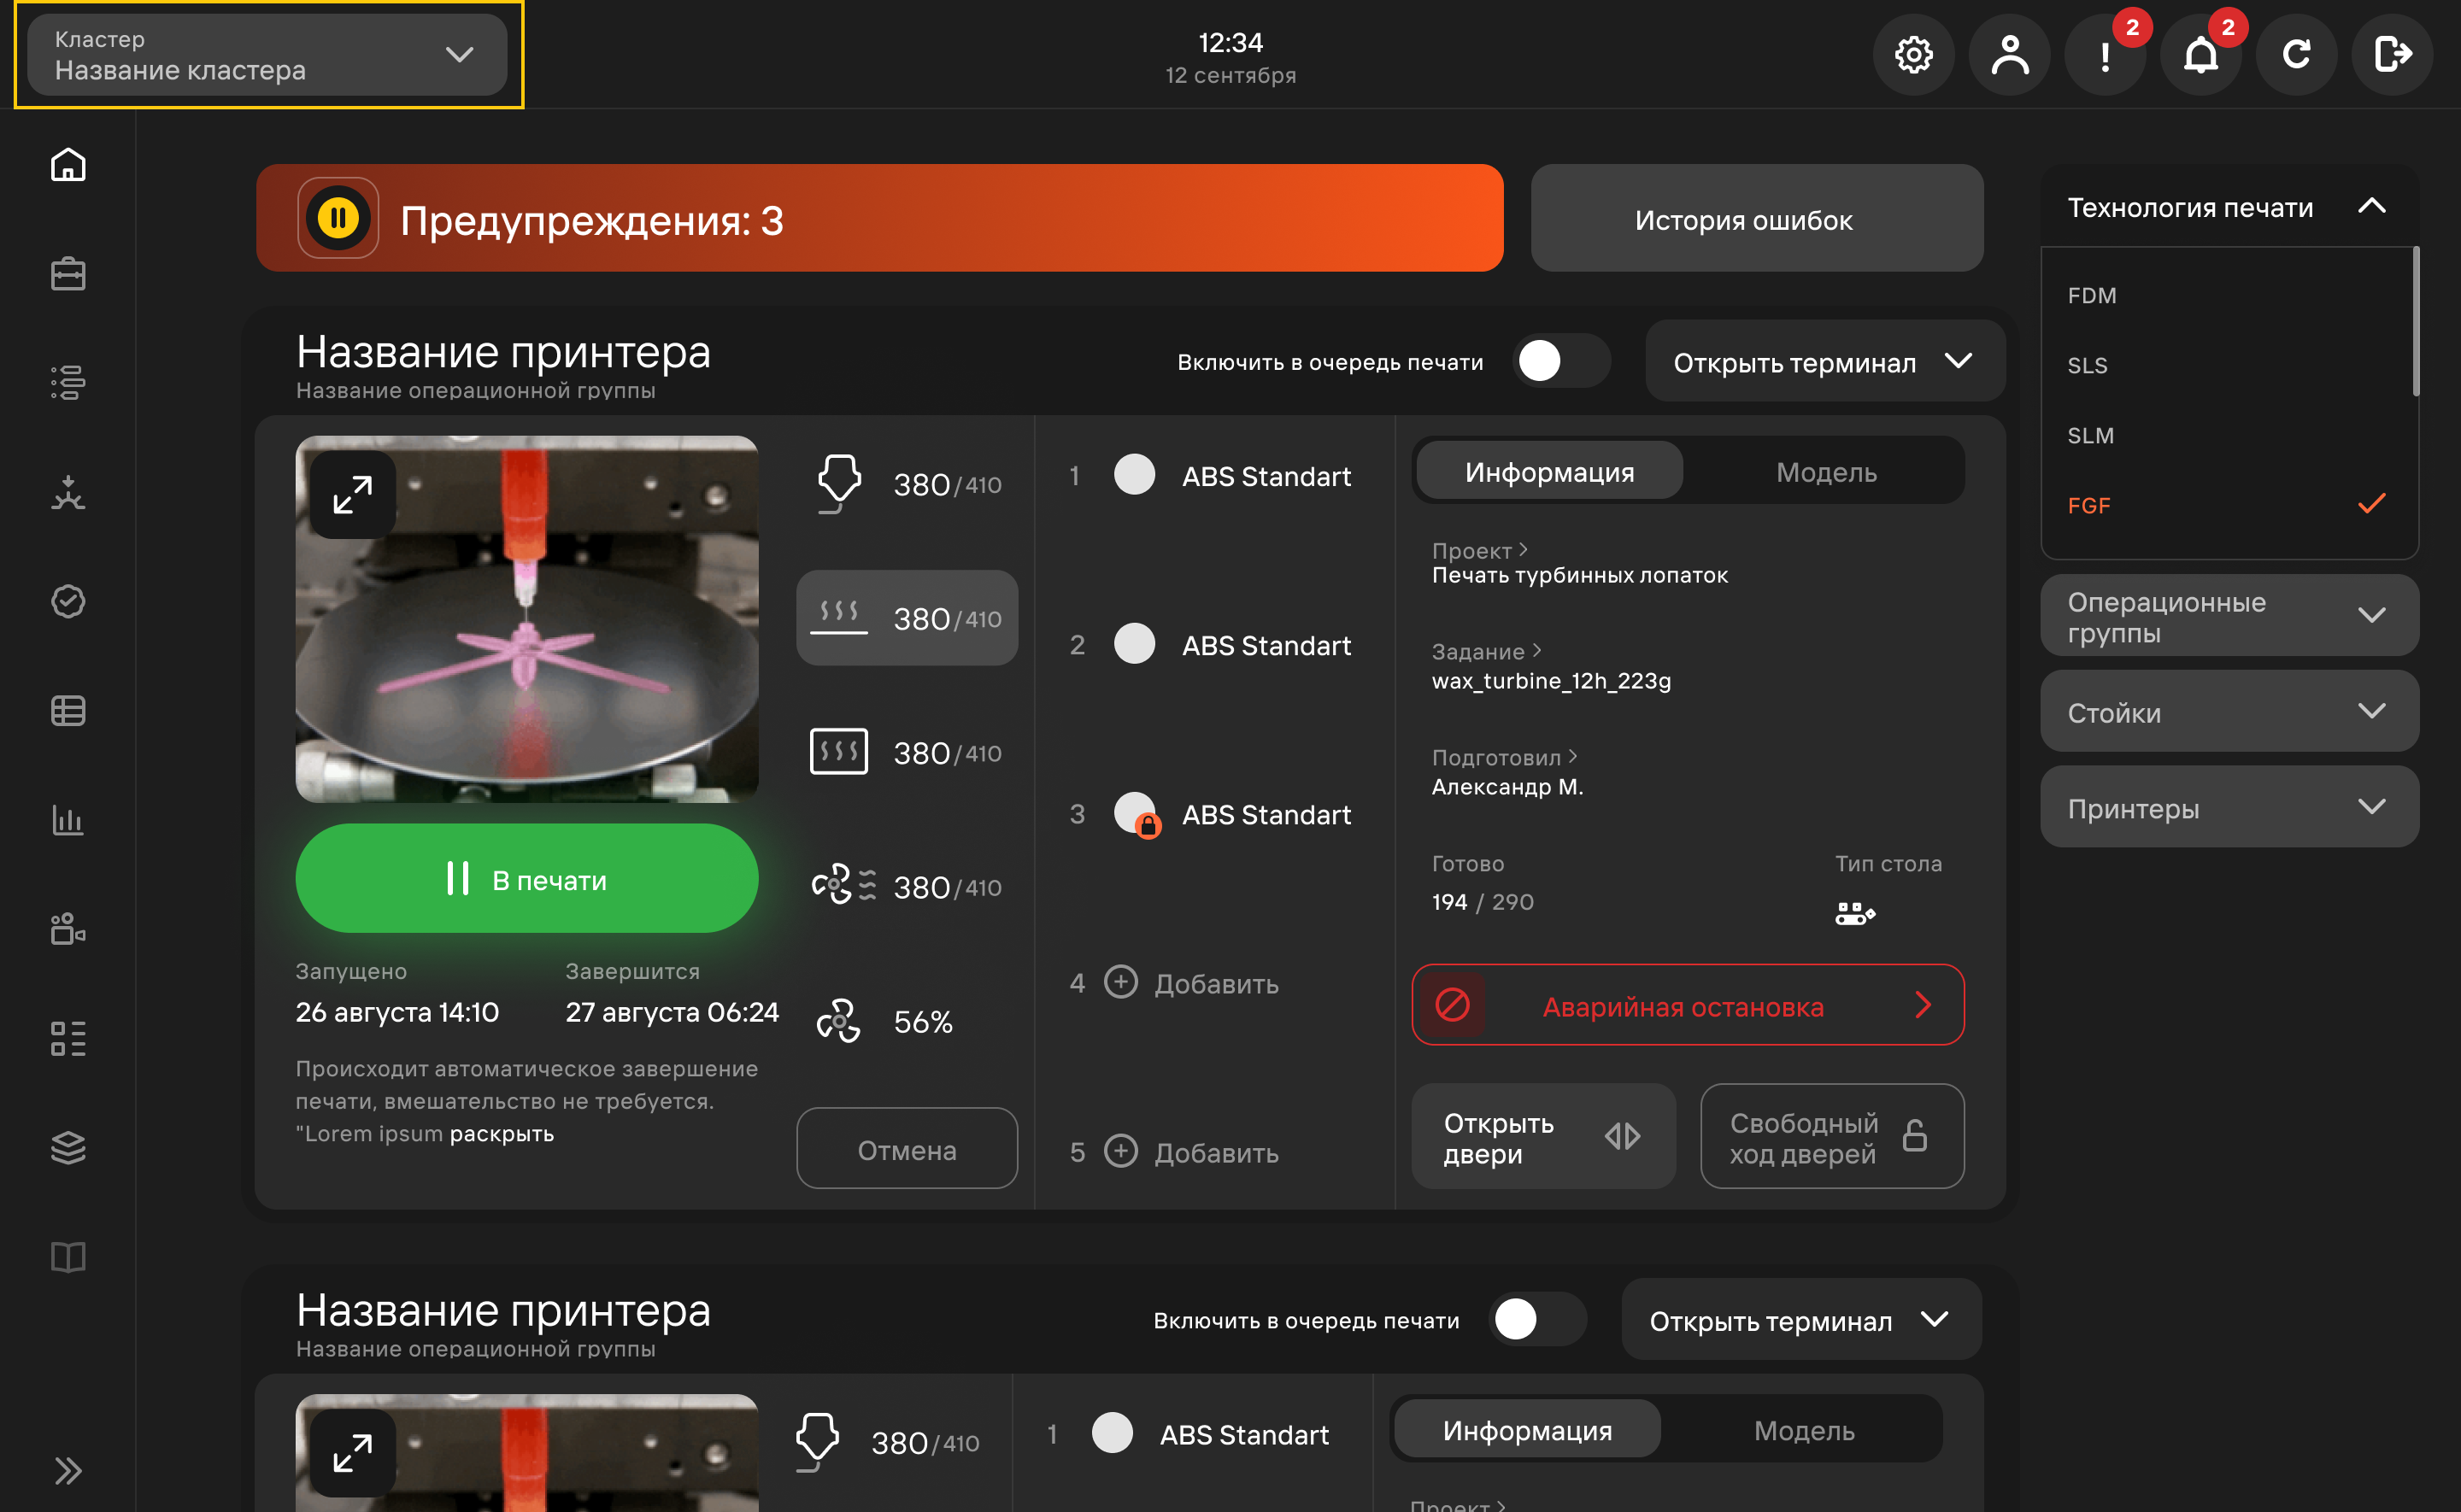
Task: Click the refresh icon in top bar
Action: point(2296,54)
